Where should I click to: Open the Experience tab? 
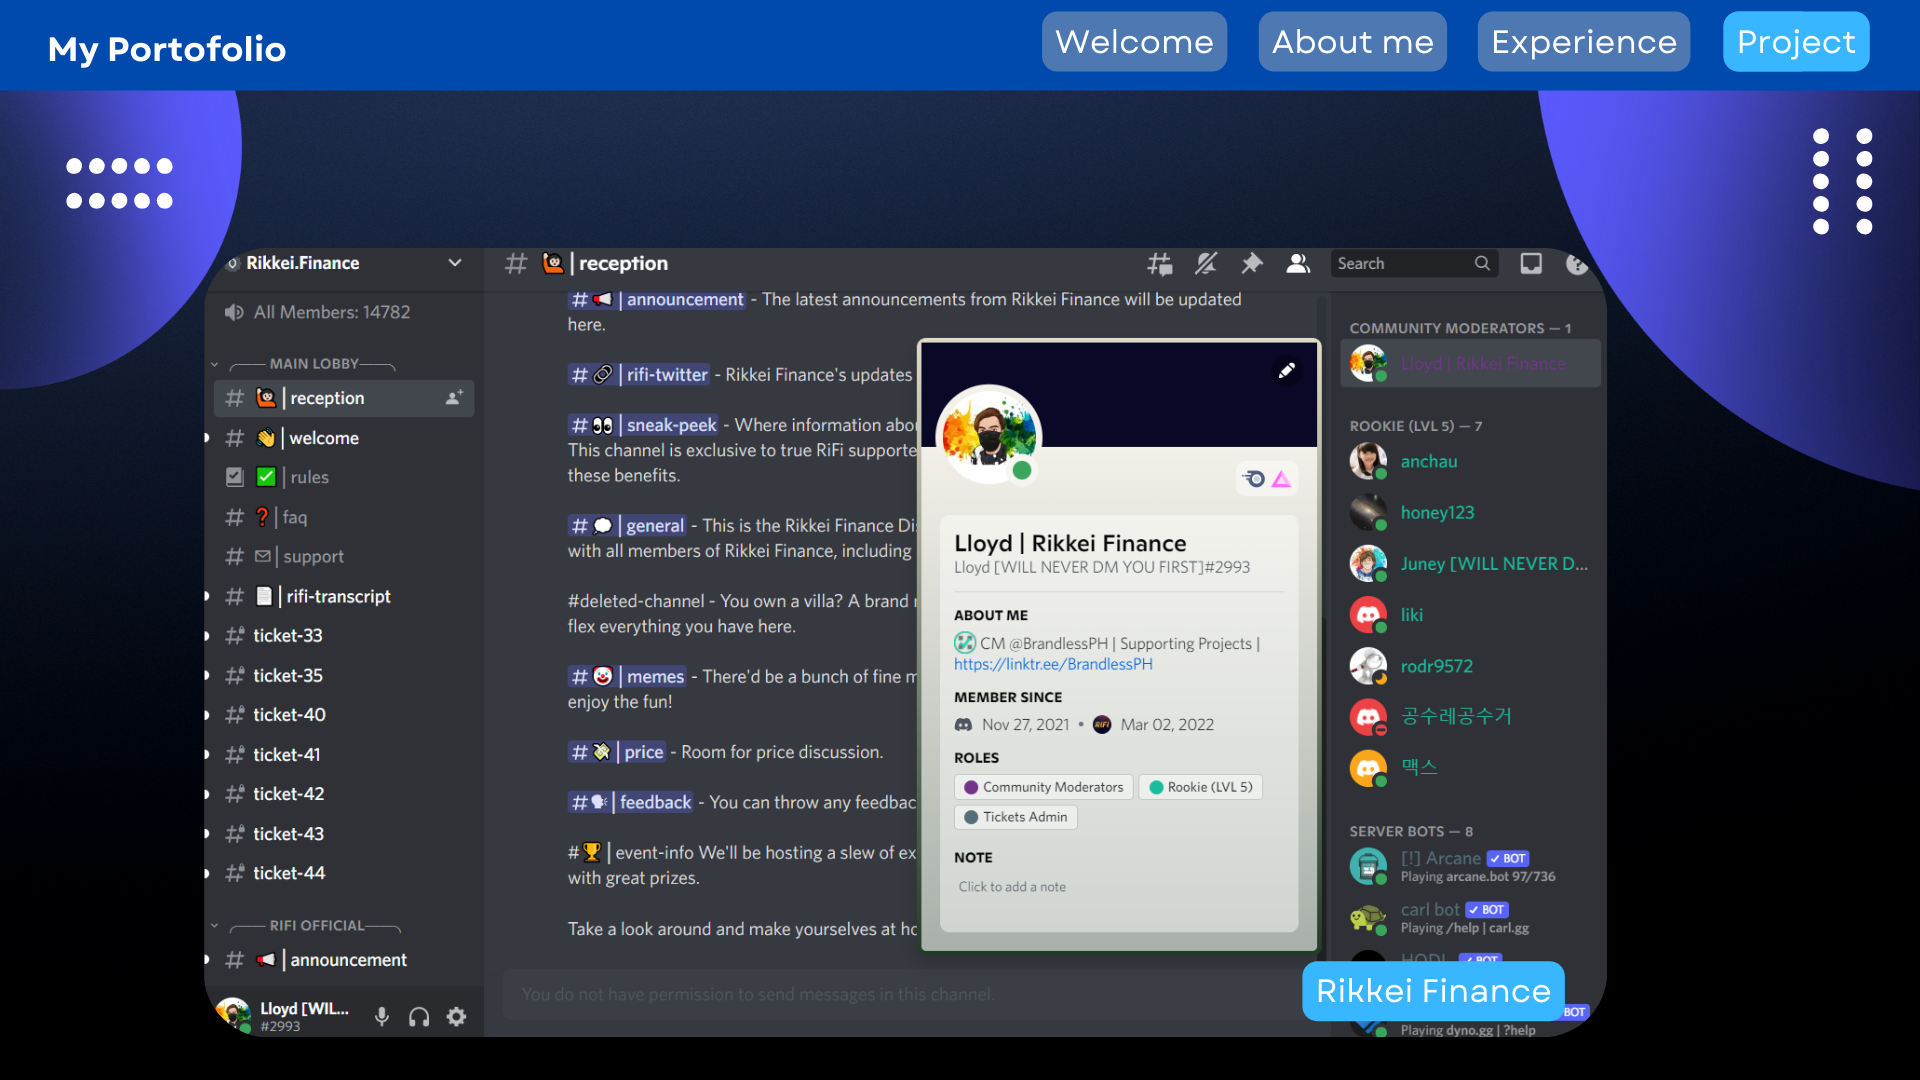pos(1583,42)
